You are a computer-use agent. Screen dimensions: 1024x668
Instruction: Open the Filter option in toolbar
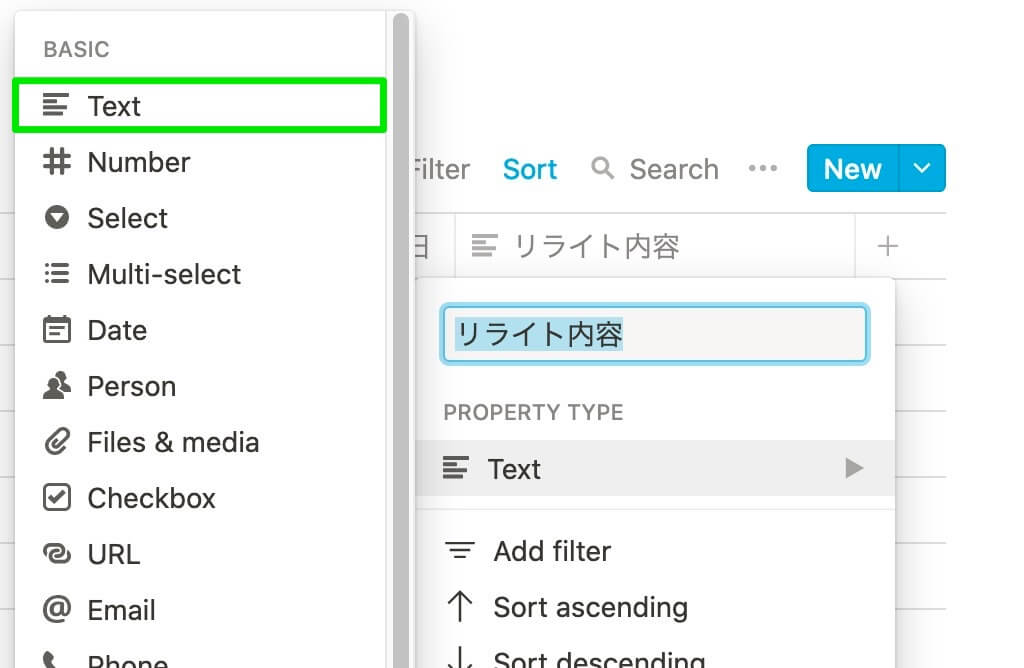pyautogui.click(x=442, y=169)
